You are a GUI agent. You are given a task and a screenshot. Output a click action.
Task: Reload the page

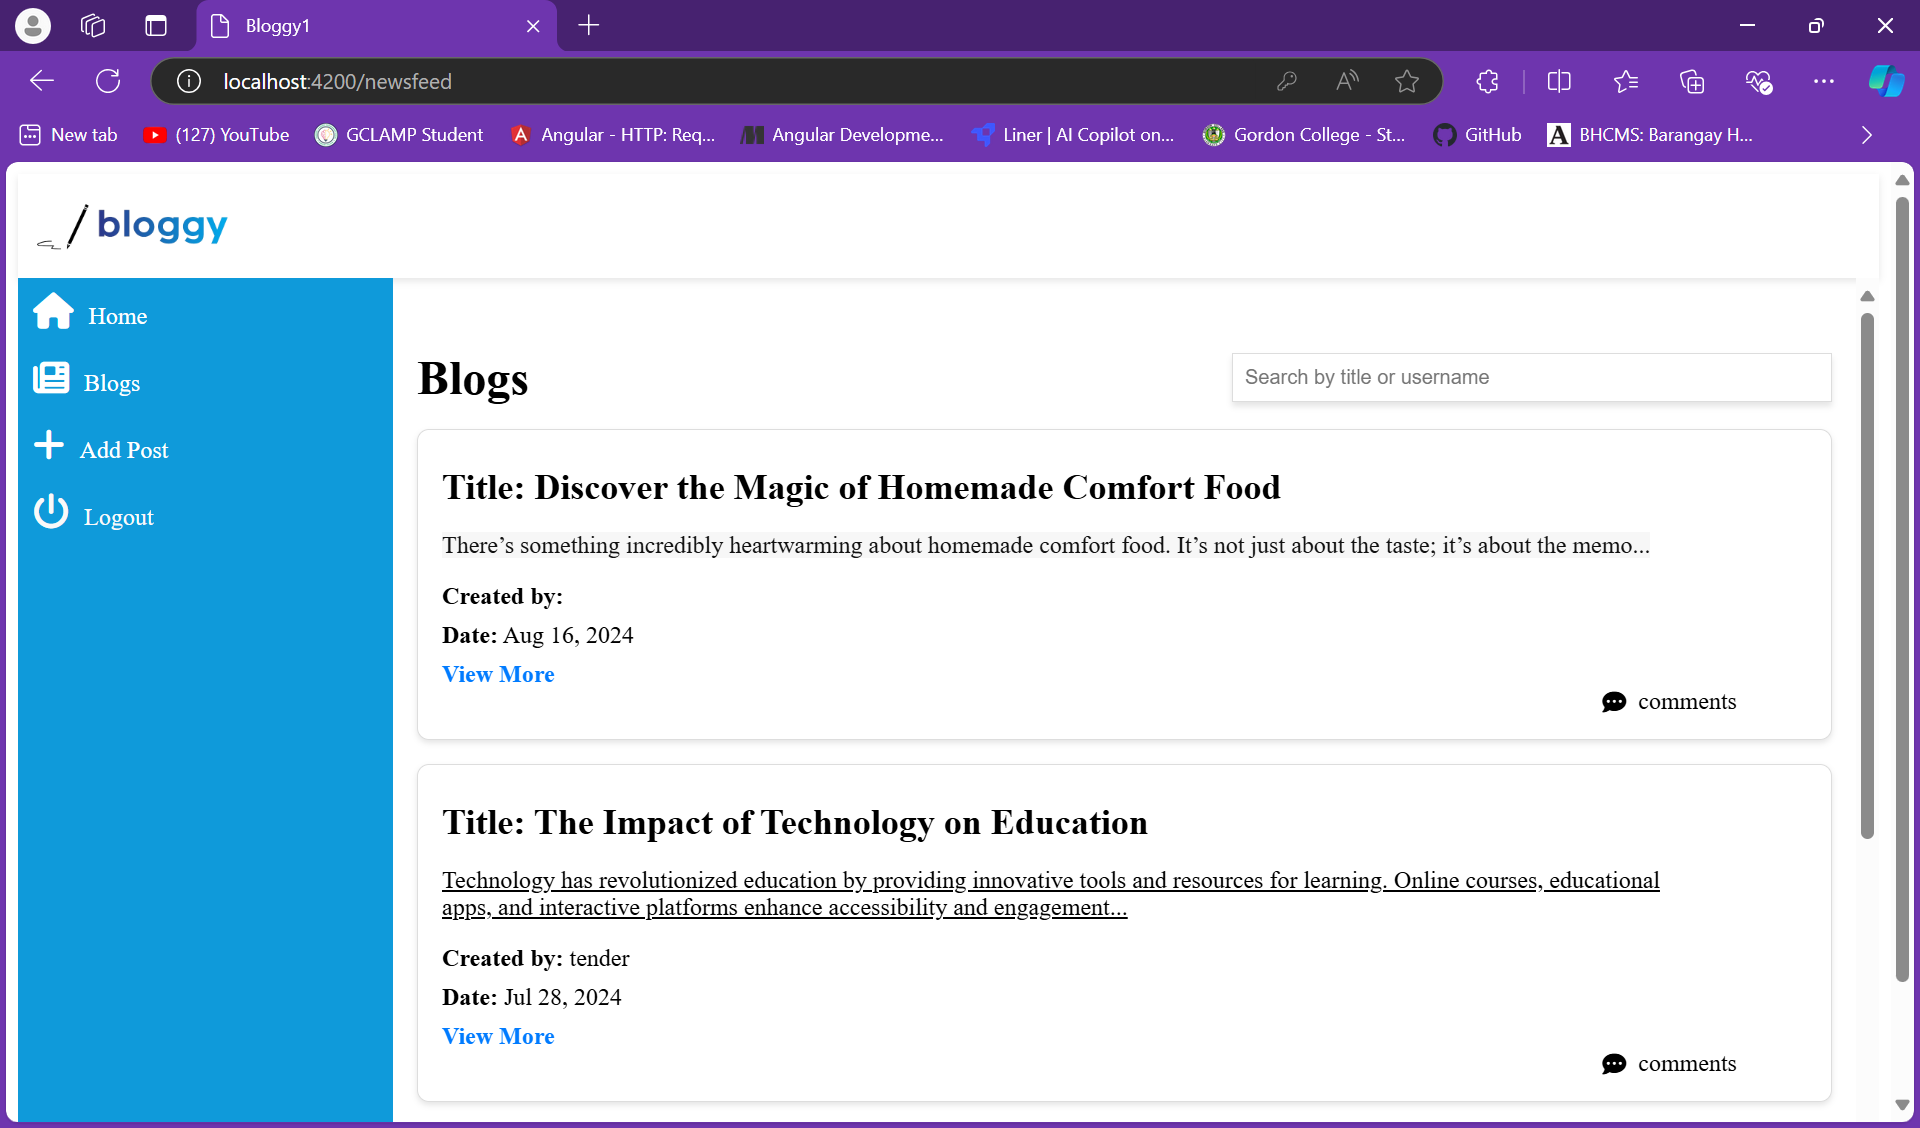click(107, 81)
